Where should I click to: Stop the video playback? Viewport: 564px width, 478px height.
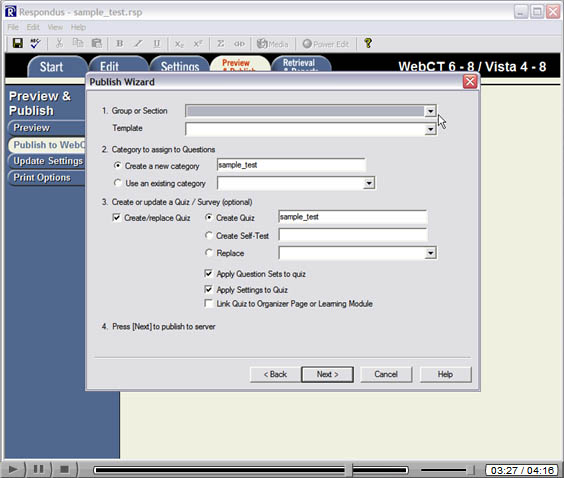64,469
